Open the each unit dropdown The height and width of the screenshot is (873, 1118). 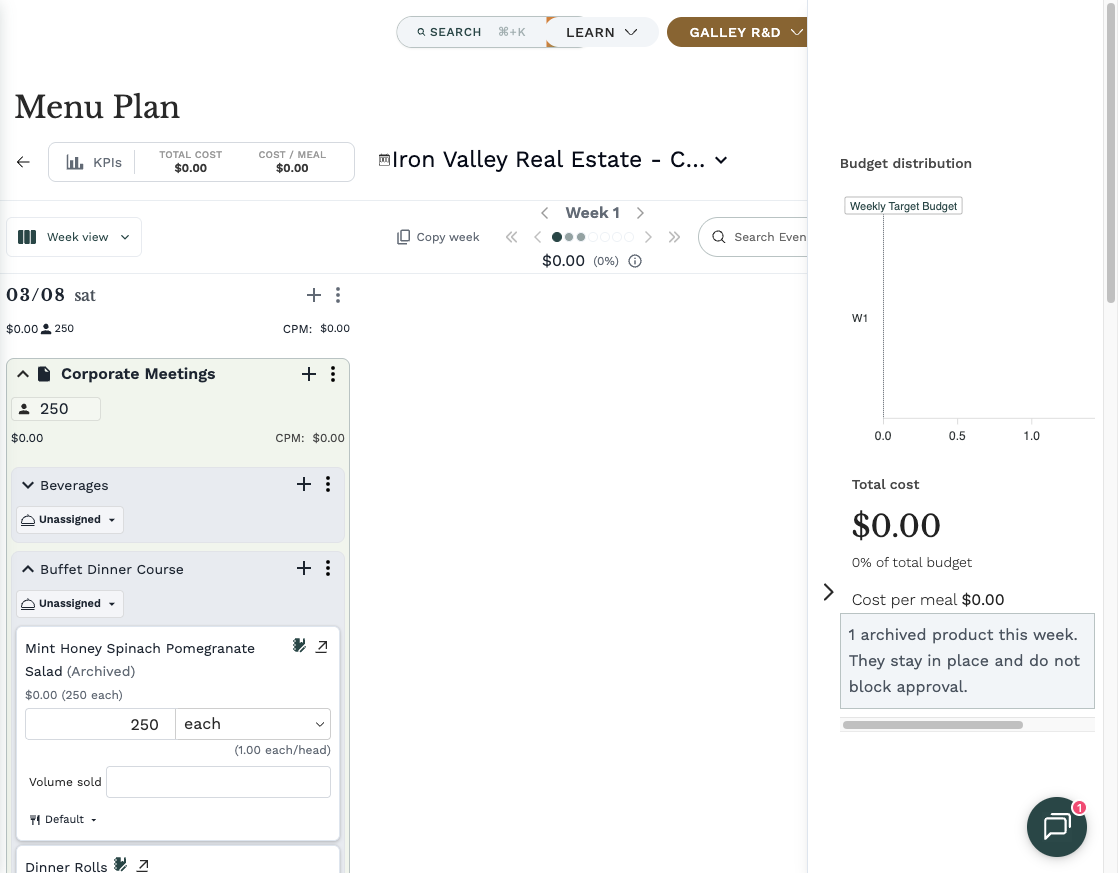coord(253,724)
